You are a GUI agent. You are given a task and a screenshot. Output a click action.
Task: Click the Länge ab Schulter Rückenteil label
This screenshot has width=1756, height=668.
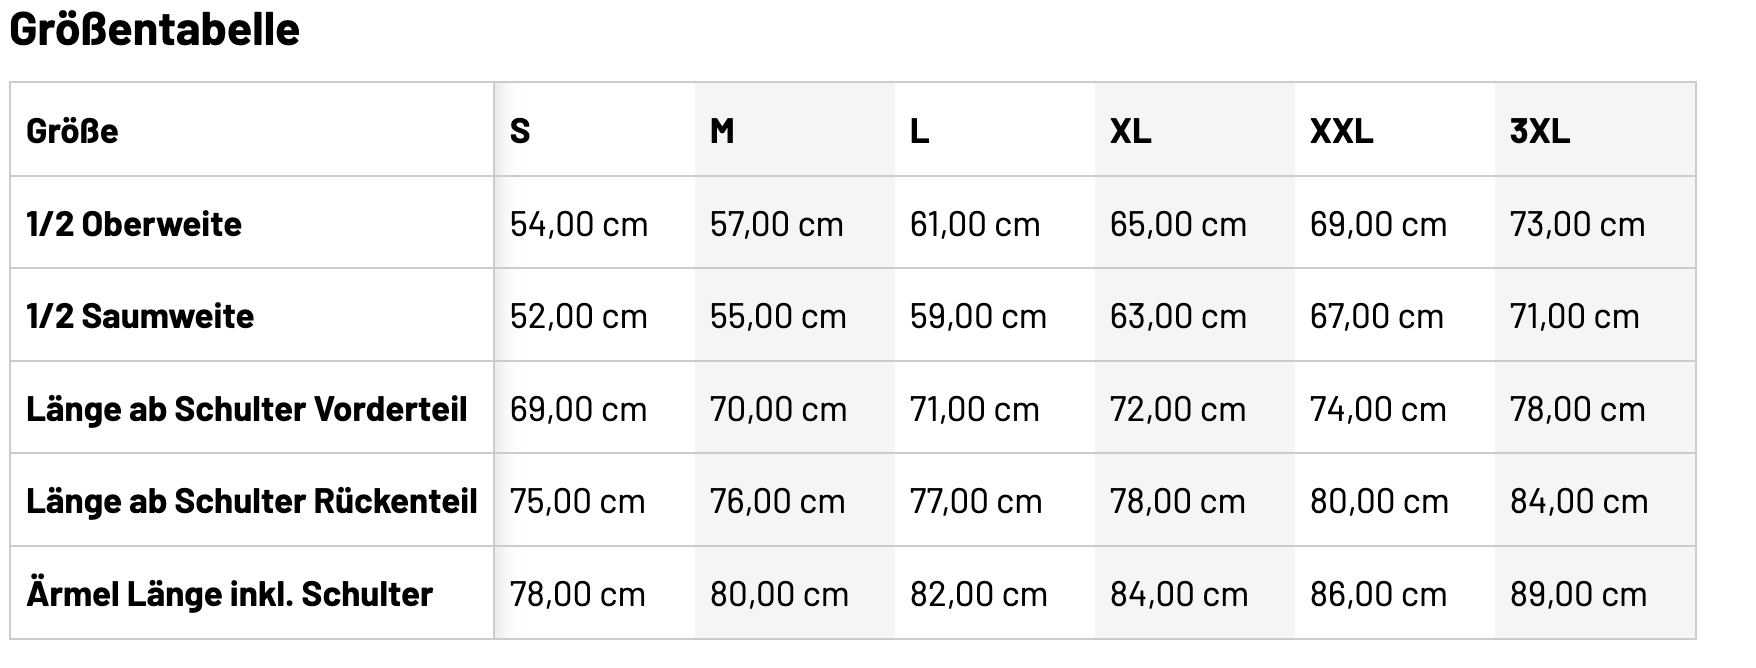(252, 502)
